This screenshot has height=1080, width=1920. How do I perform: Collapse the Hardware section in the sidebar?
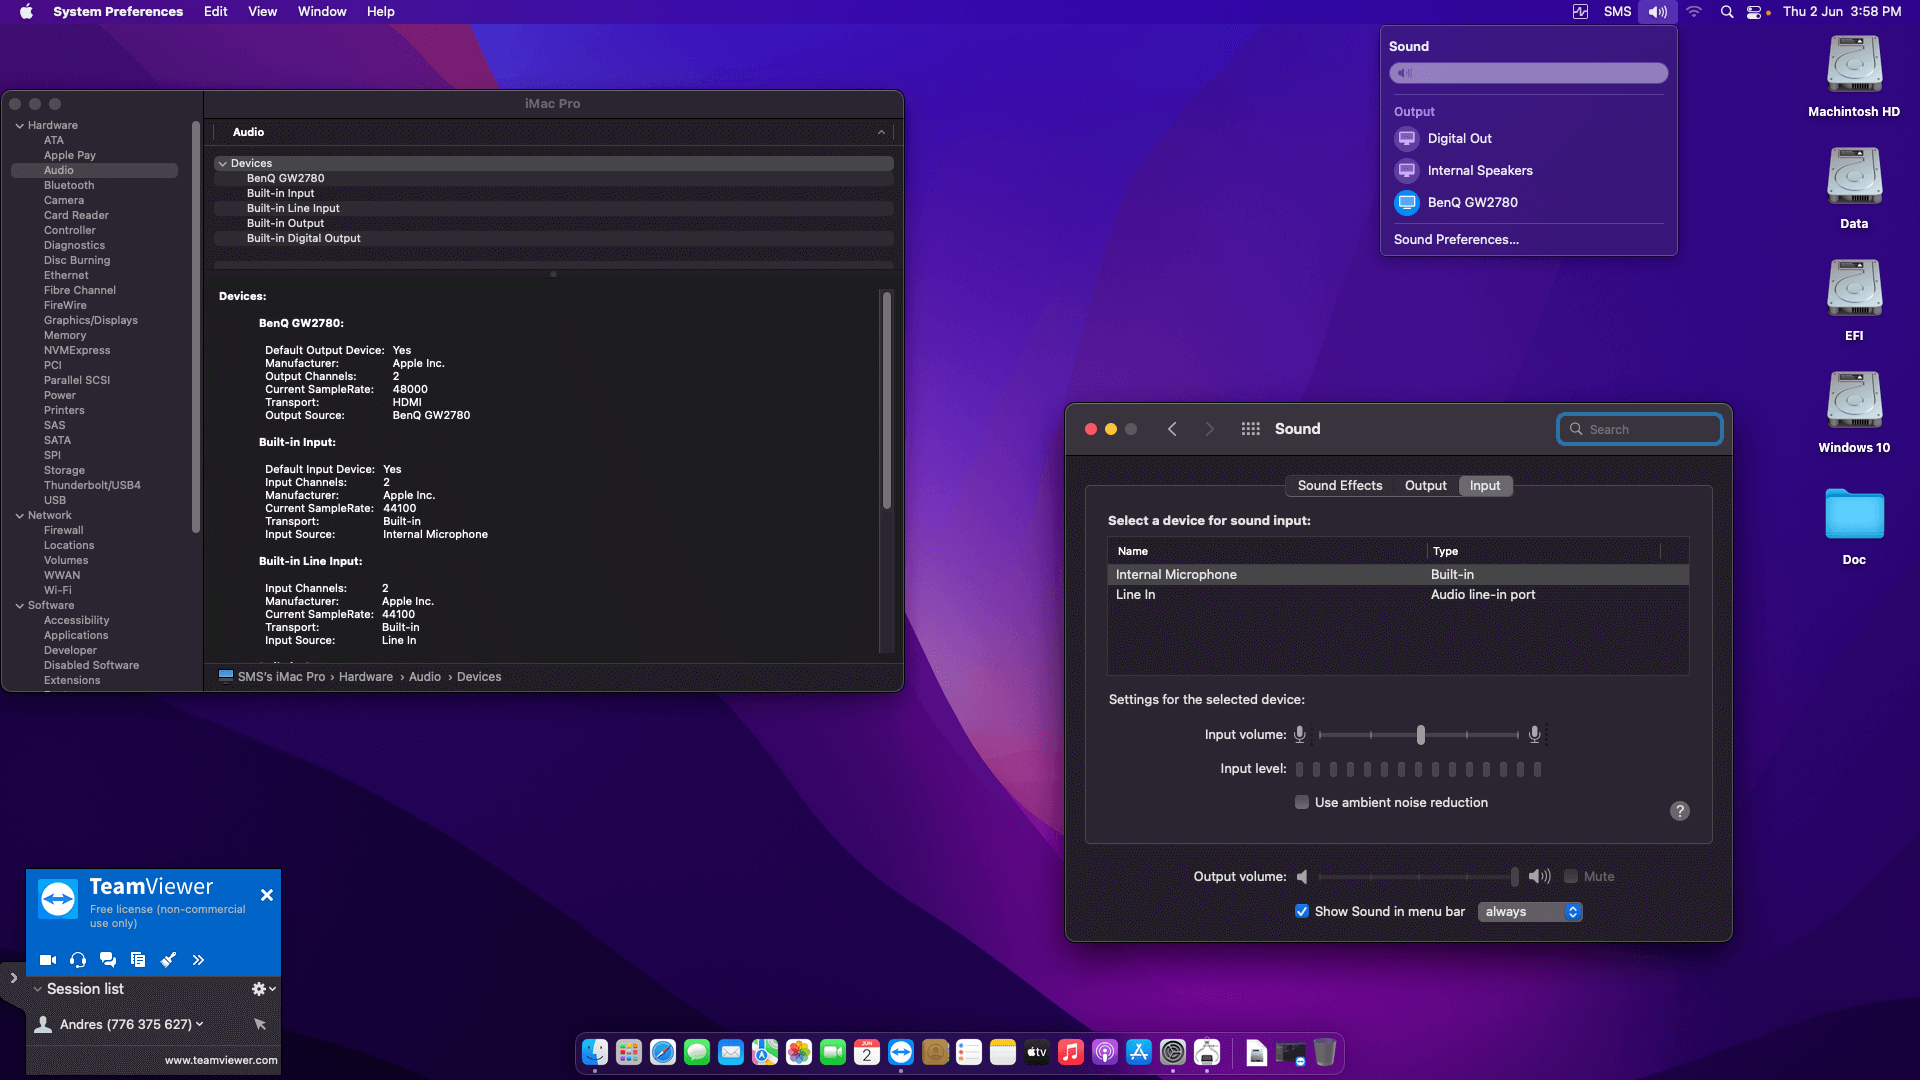tap(19, 126)
